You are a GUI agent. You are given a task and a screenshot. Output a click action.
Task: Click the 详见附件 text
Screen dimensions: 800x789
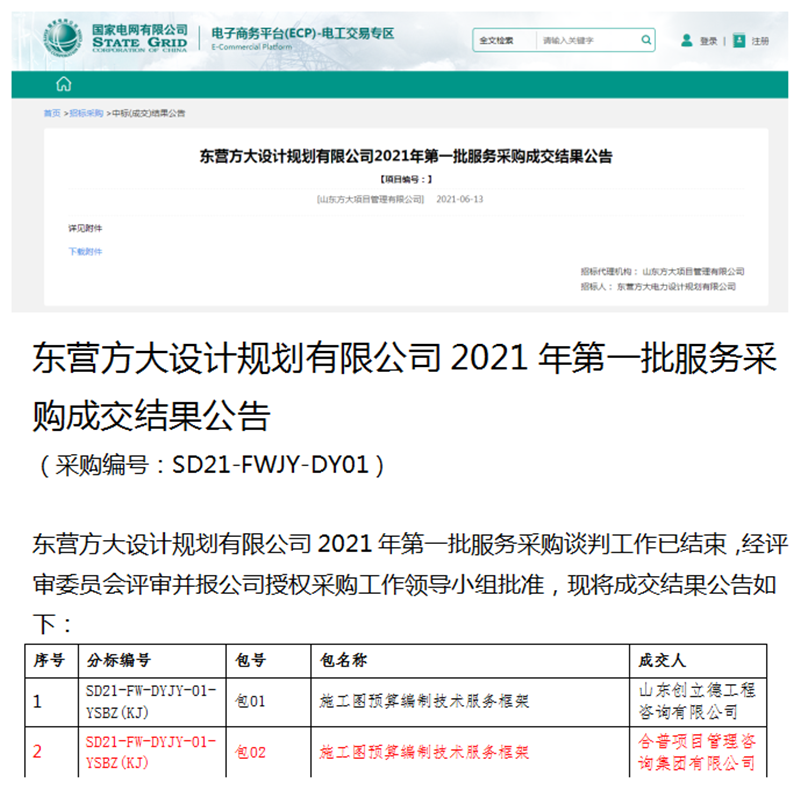tap(85, 228)
